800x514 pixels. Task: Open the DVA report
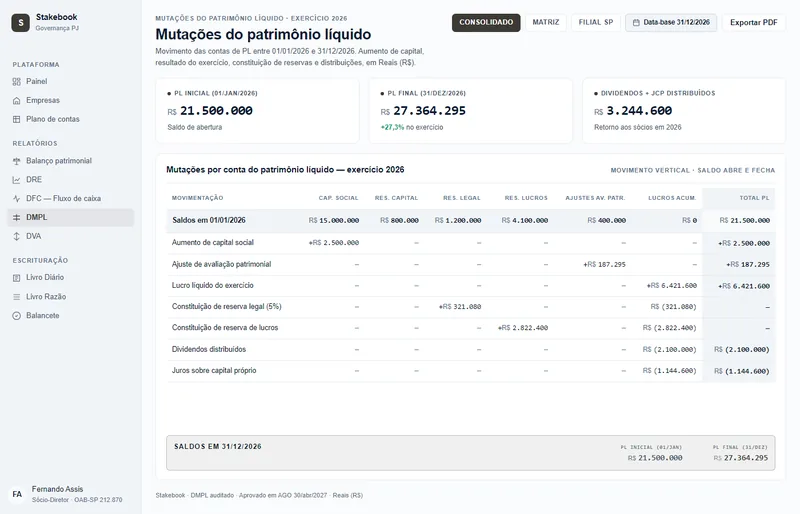(71, 236)
